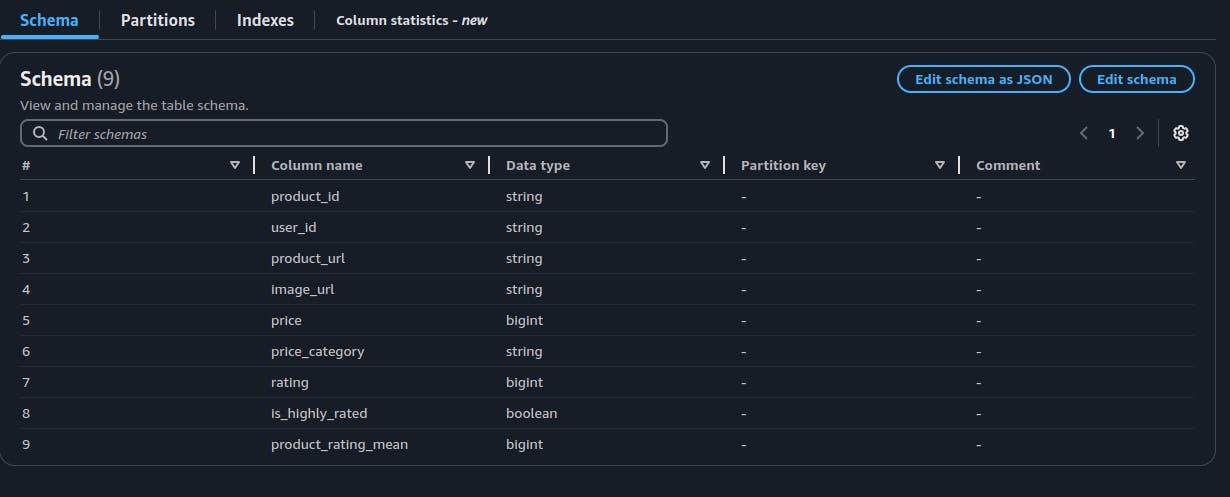Sort by Partition key arrow
The height and width of the screenshot is (497, 1230).
coord(940,165)
